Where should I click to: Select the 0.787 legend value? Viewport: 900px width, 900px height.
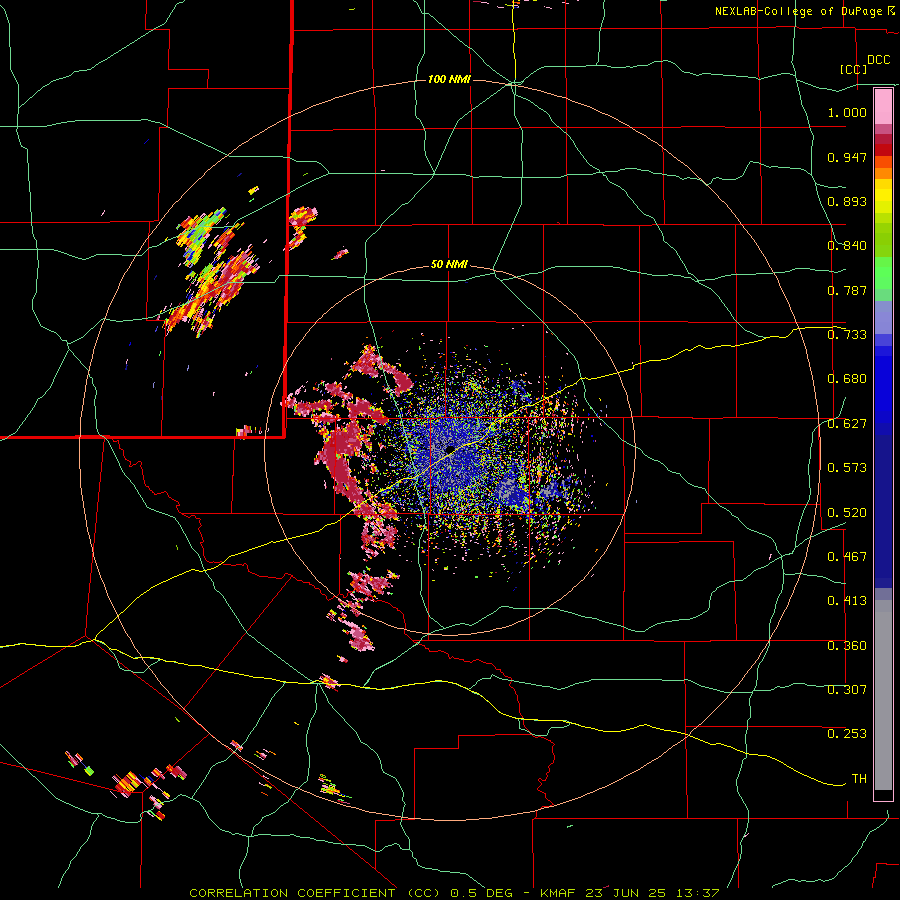(x=847, y=290)
